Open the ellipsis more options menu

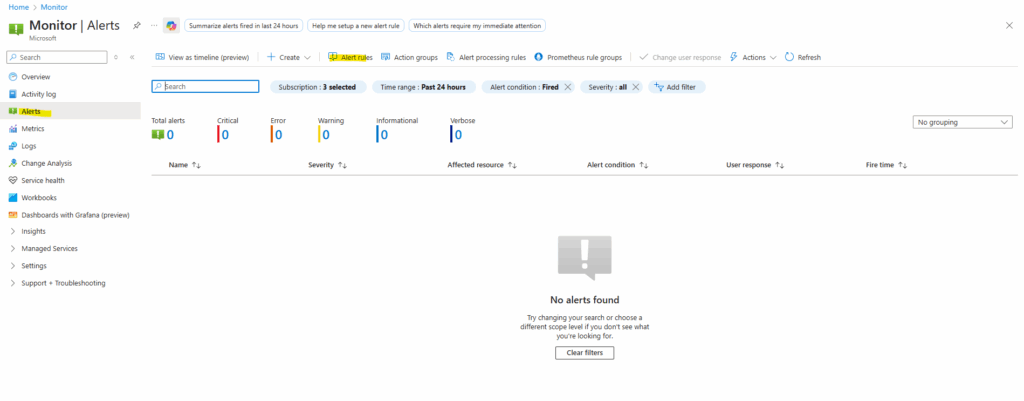pos(154,25)
